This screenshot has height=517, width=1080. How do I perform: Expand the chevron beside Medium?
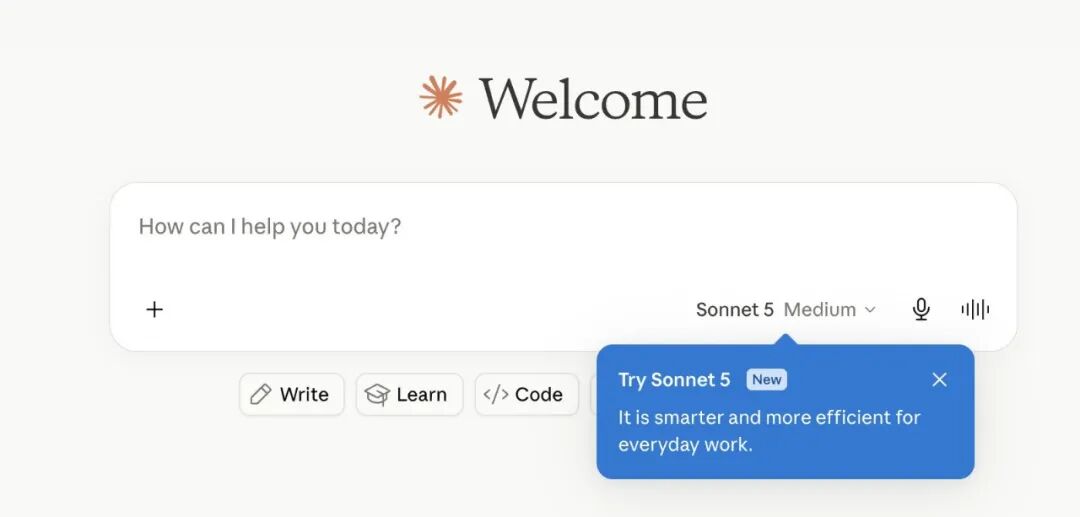pyautogui.click(x=870, y=310)
